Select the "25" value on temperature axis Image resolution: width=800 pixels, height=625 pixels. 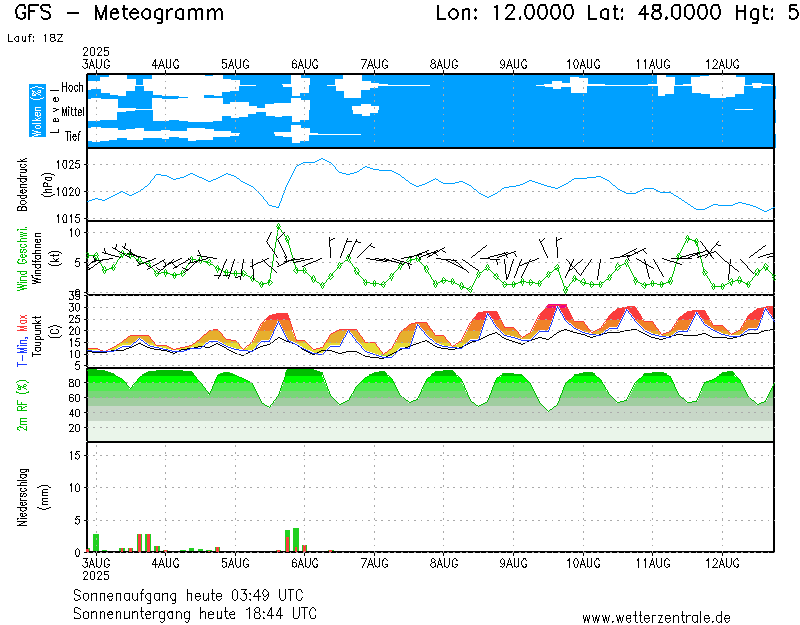(x=75, y=319)
